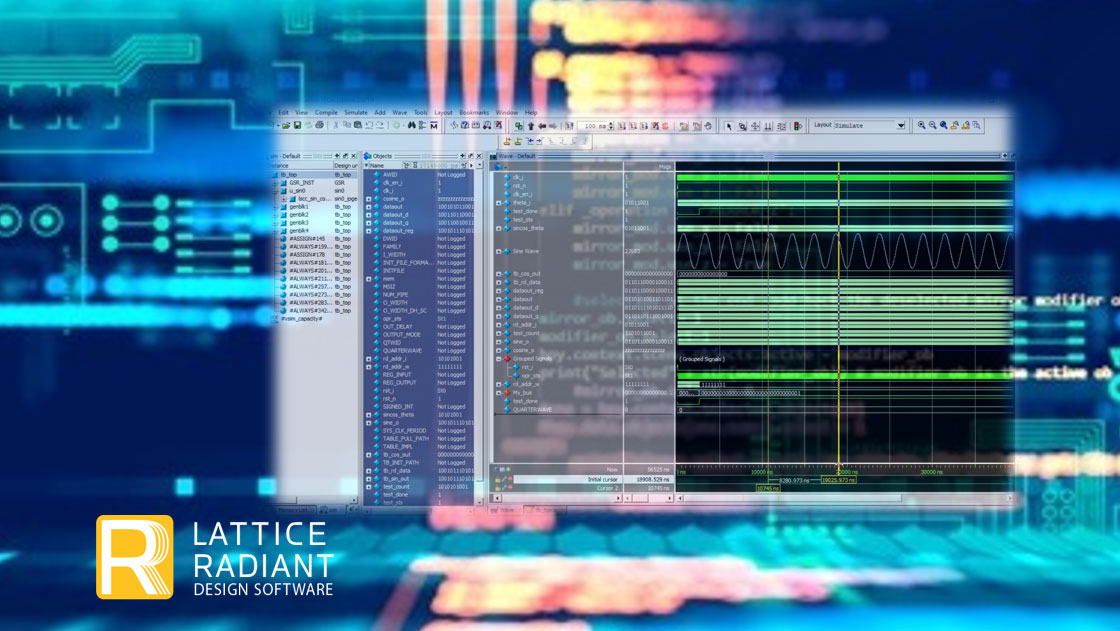Expand the My_bus signal in Wave
Screen dimensions: 1120x631
coord(499,393)
